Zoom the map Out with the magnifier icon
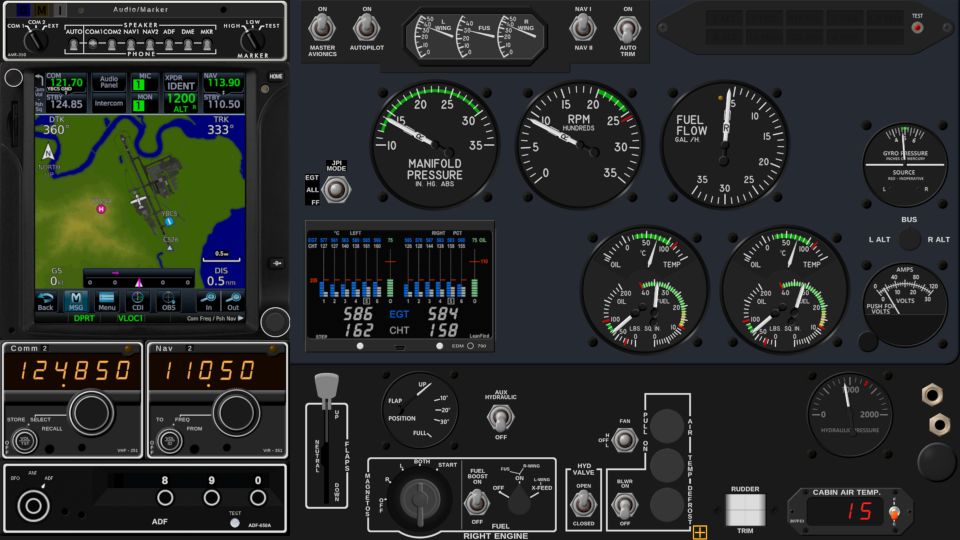This screenshot has width=960, height=540. tap(233, 302)
